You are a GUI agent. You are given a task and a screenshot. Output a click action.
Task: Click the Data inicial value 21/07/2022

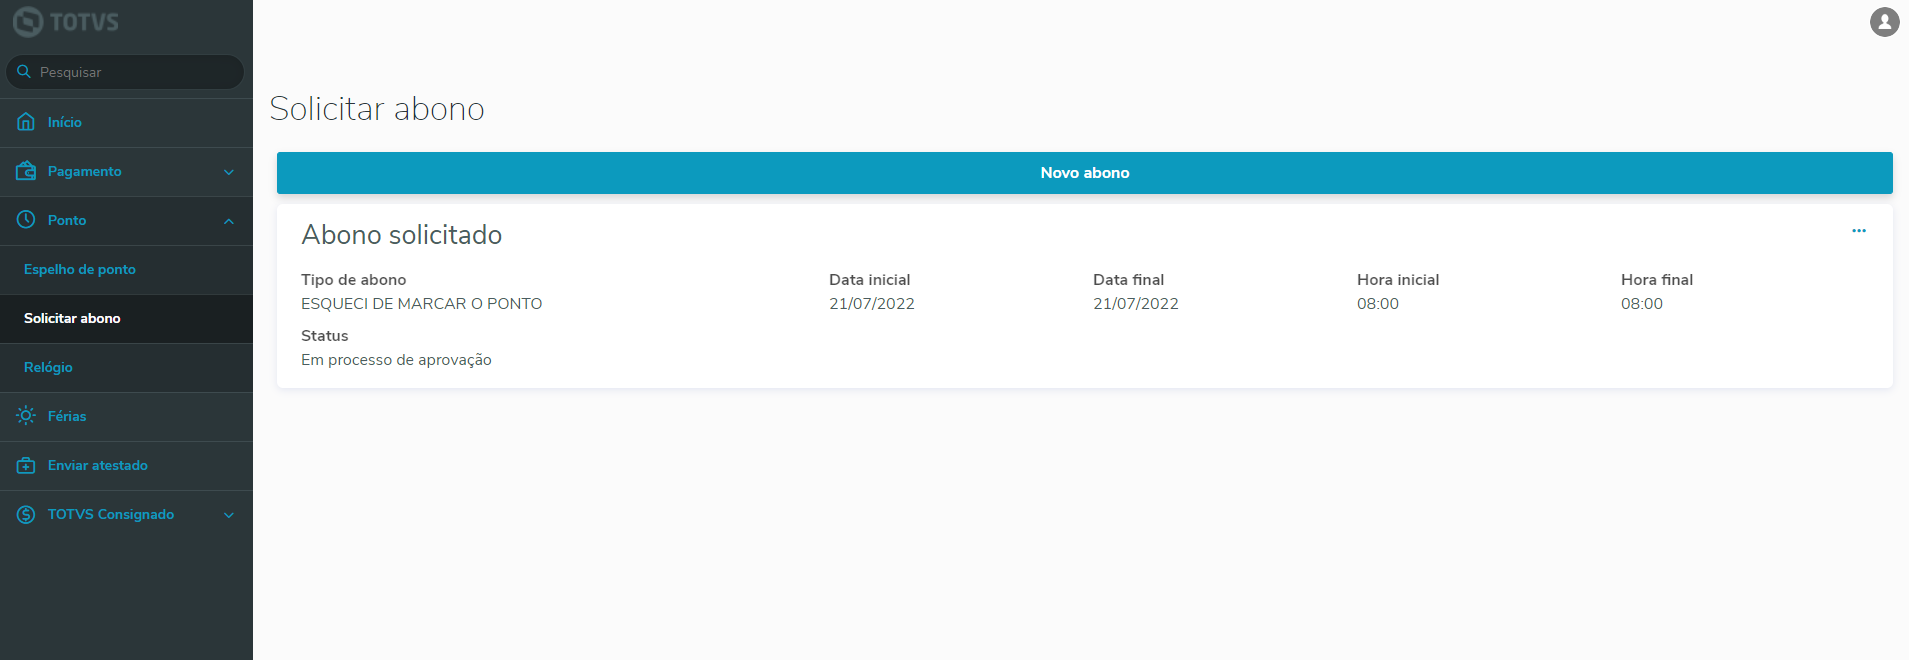(x=872, y=304)
